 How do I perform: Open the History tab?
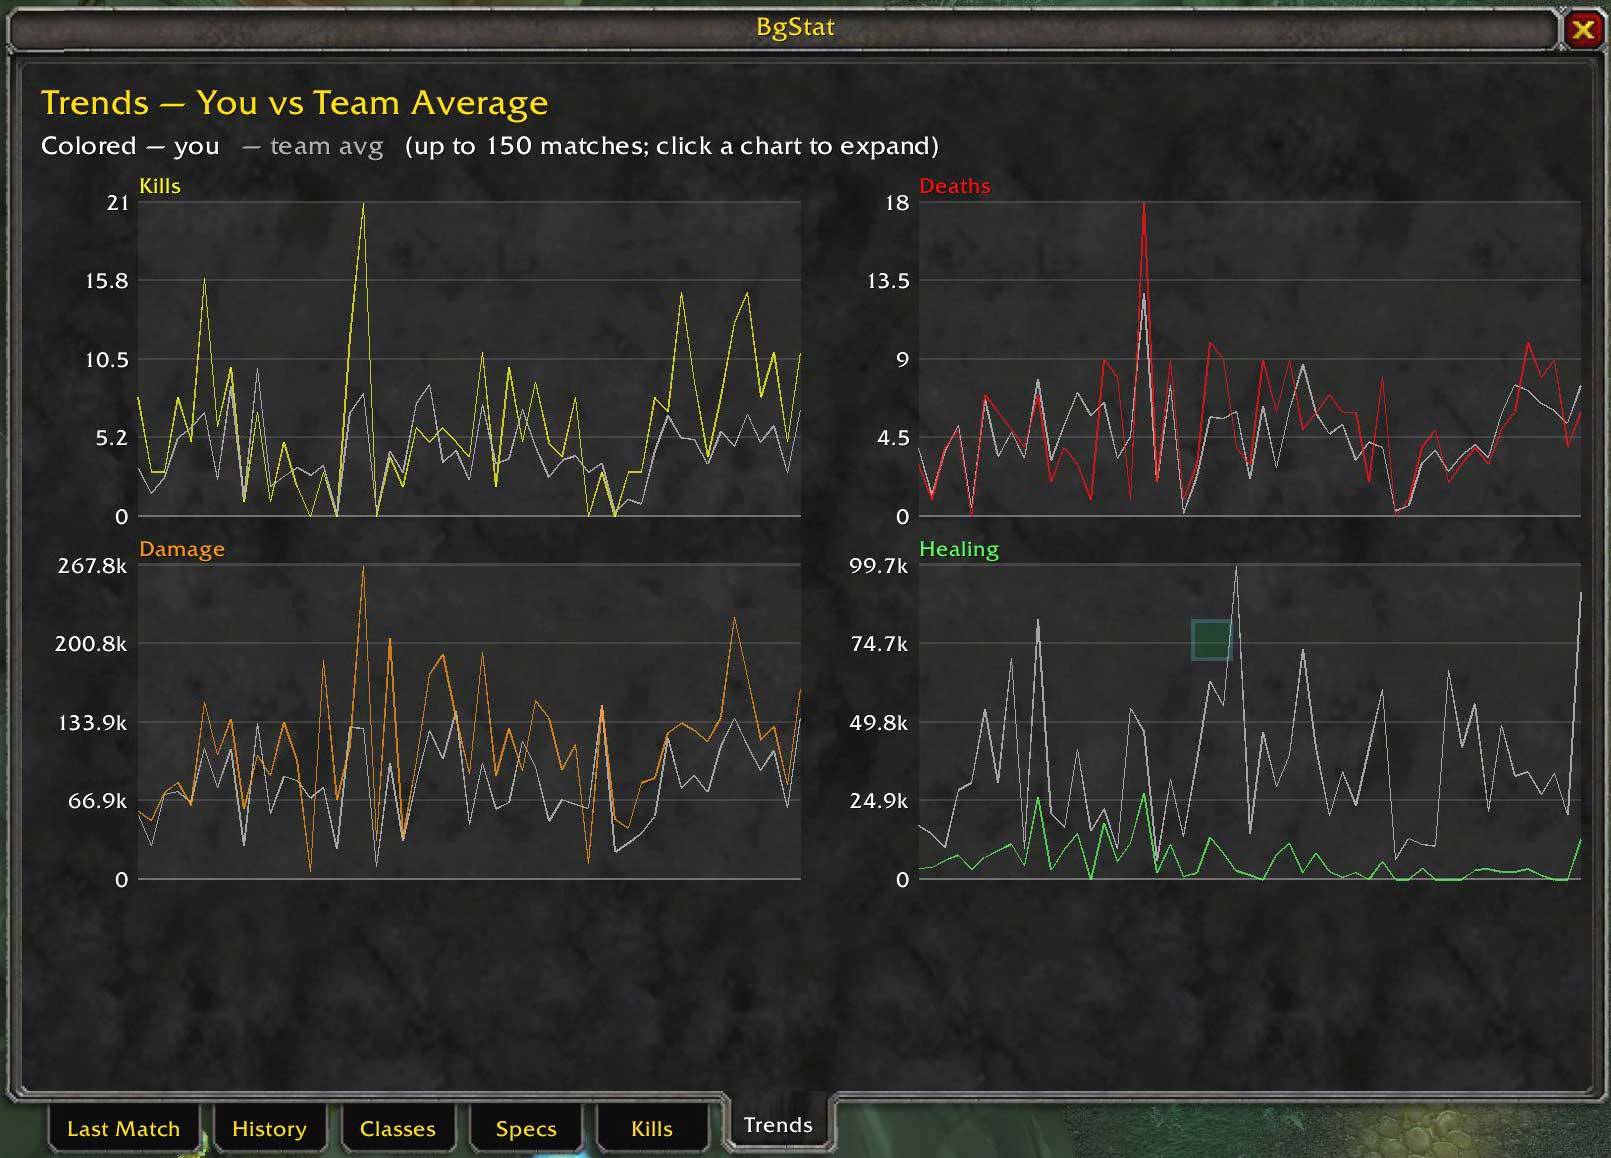(269, 1128)
